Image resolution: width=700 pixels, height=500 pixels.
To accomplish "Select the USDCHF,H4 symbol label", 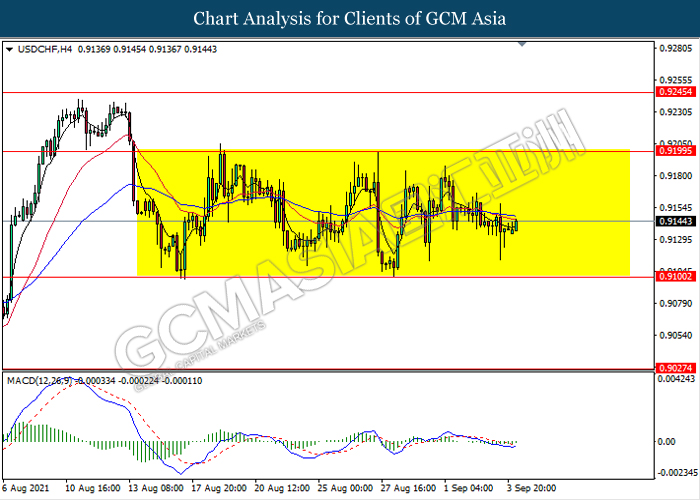I will [x=45, y=50].
